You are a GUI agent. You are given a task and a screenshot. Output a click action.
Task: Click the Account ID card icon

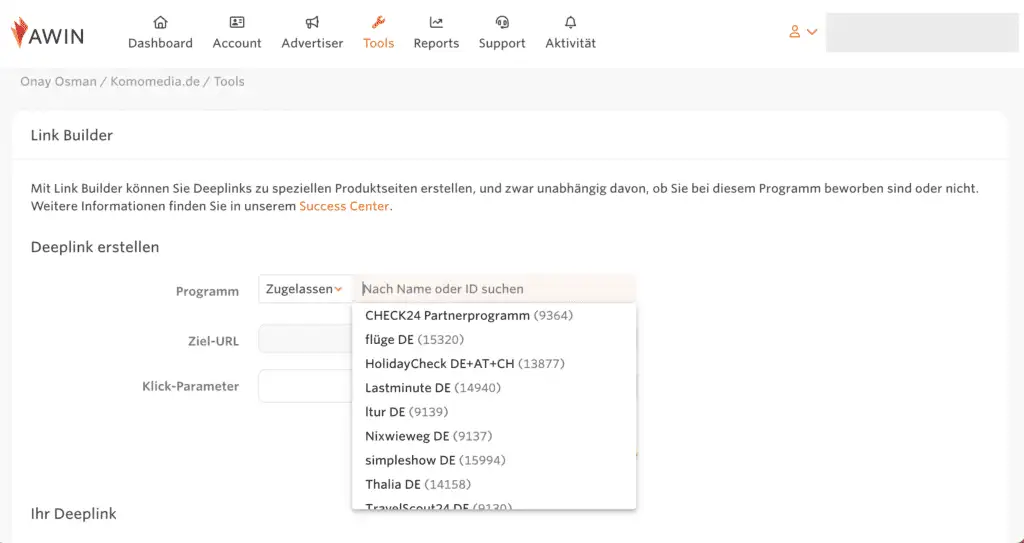(x=236, y=22)
